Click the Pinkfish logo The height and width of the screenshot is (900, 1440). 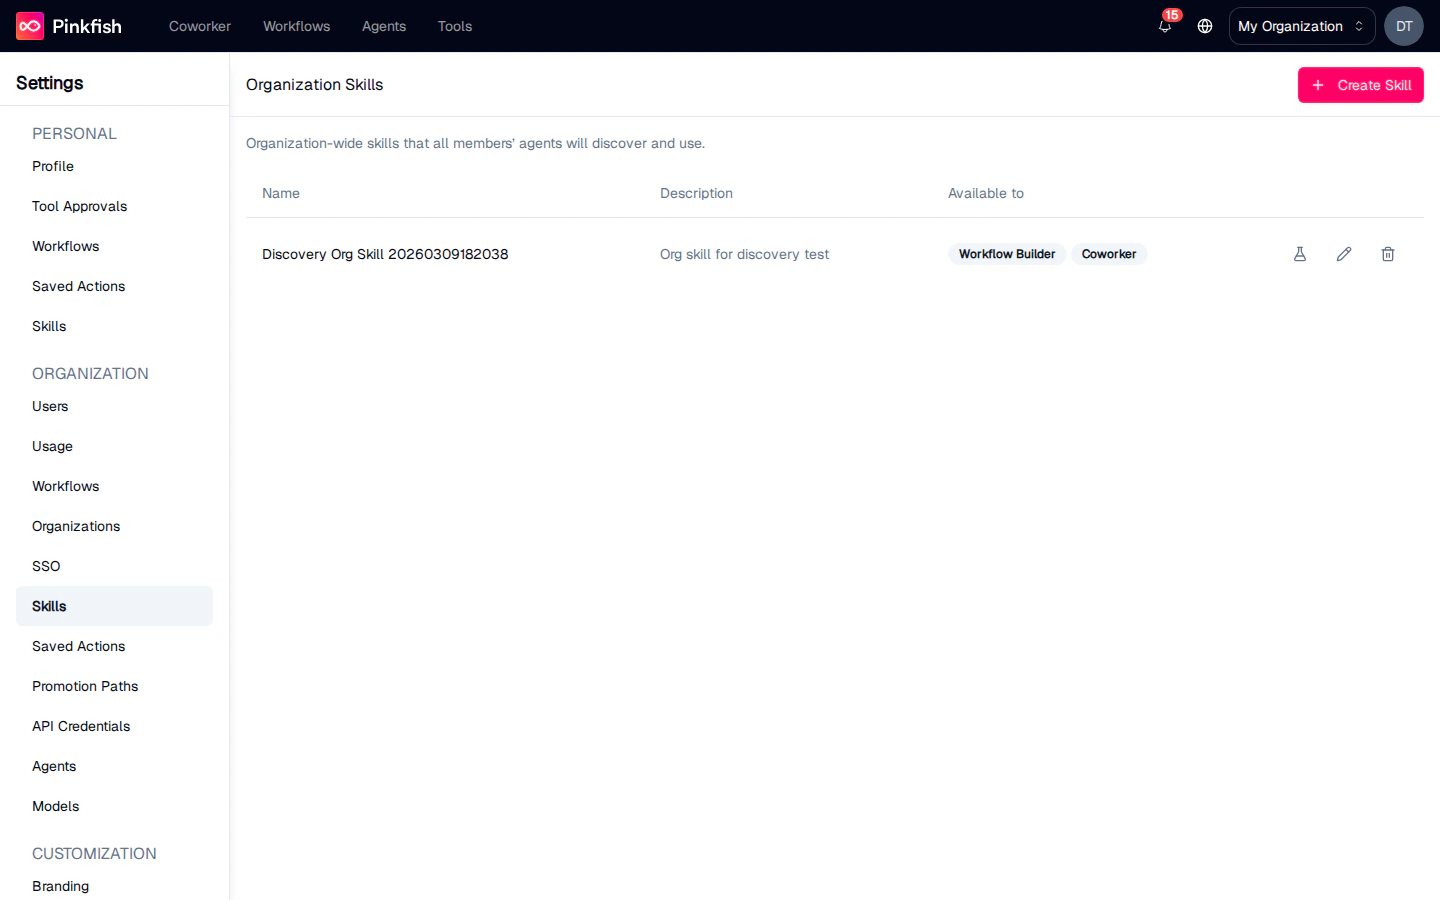[68, 26]
